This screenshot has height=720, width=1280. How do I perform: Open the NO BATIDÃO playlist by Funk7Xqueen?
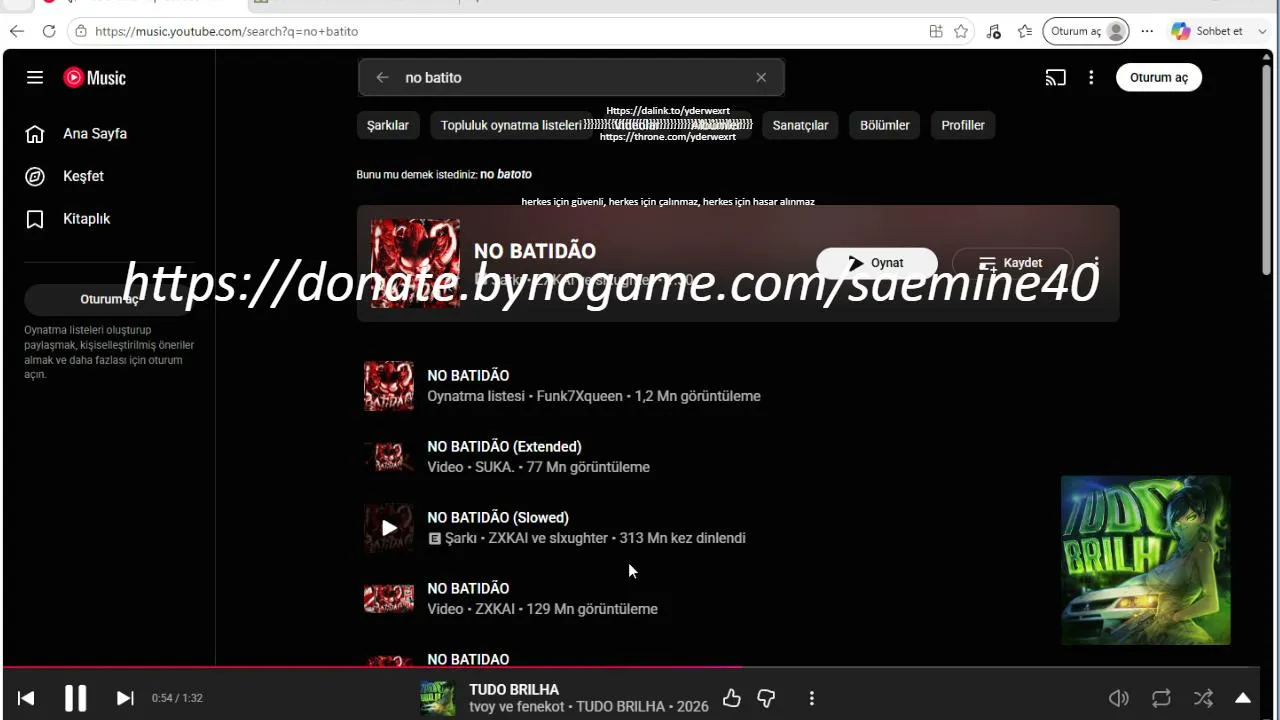pyautogui.click(x=468, y=375)
